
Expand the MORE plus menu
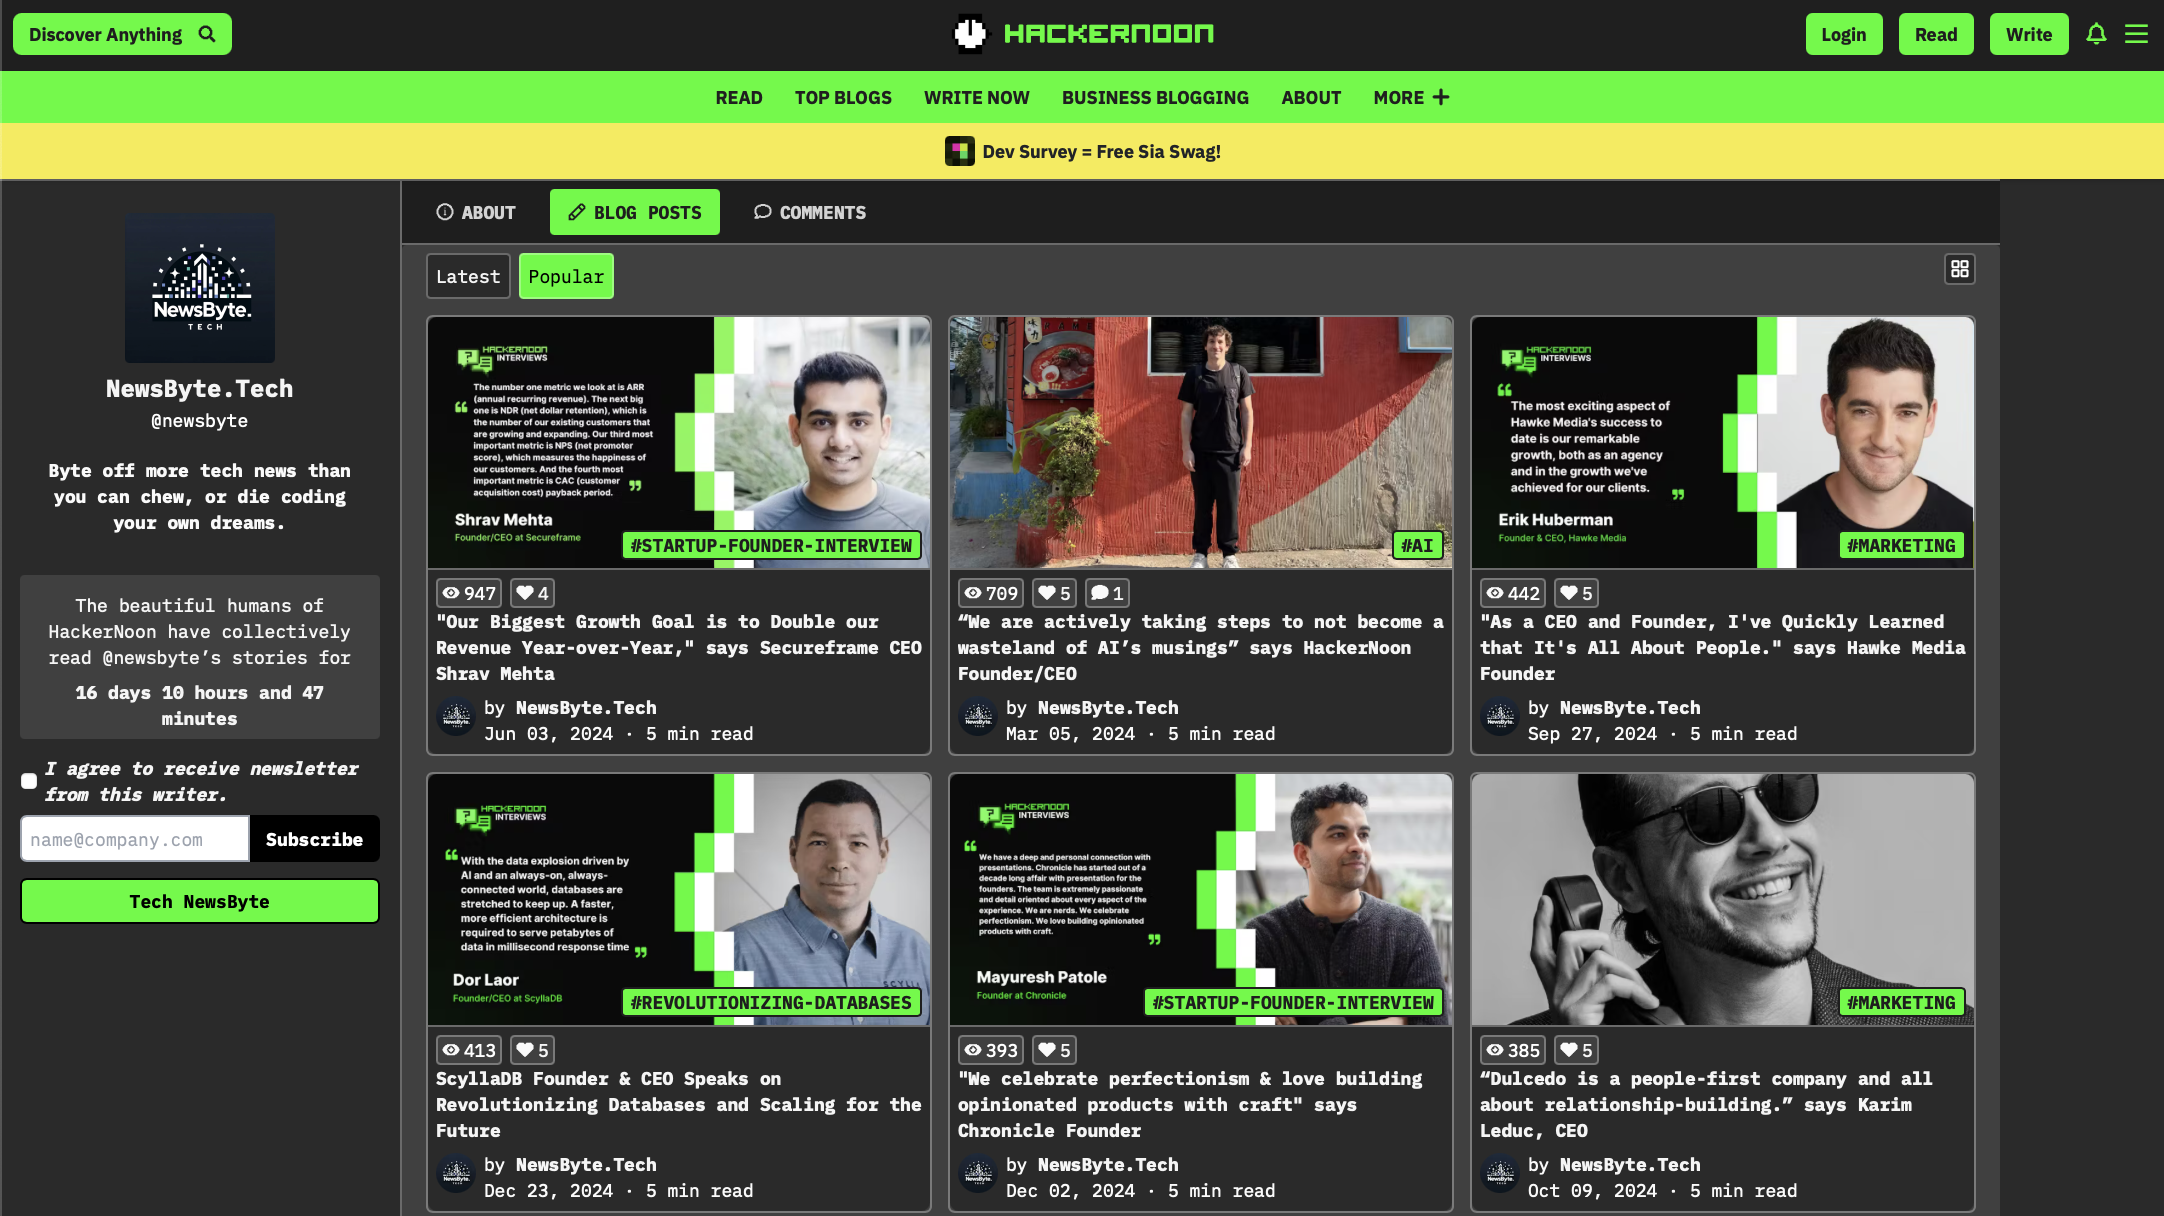1411,97
